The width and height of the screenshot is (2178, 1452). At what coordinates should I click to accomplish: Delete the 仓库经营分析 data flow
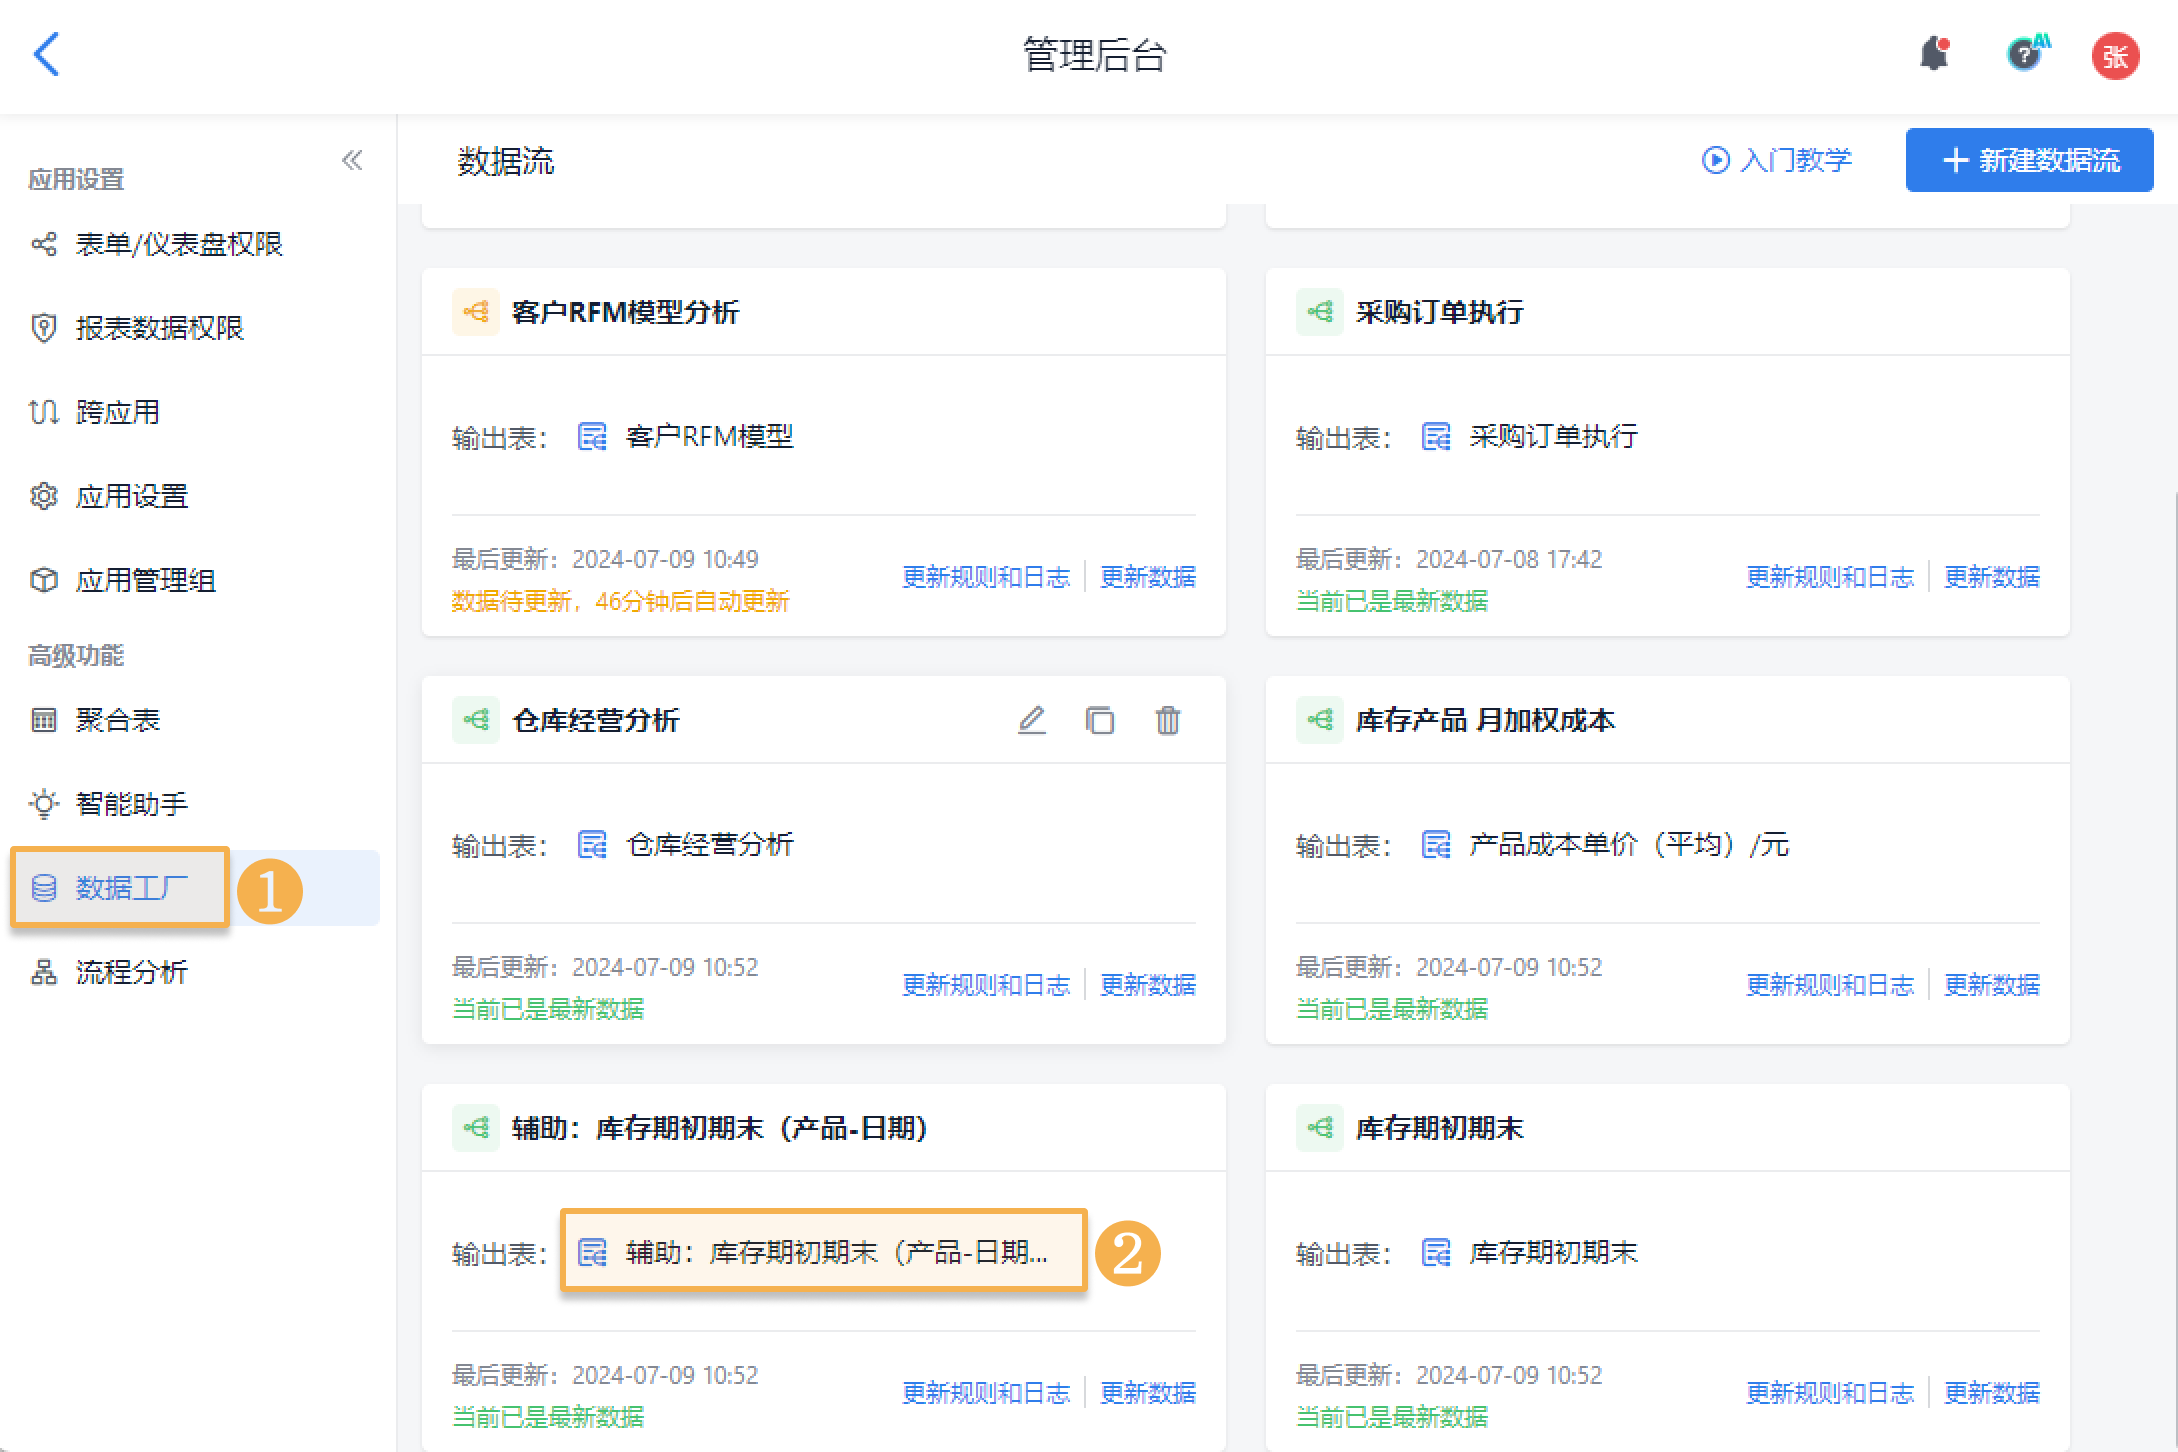(1167, 720)
